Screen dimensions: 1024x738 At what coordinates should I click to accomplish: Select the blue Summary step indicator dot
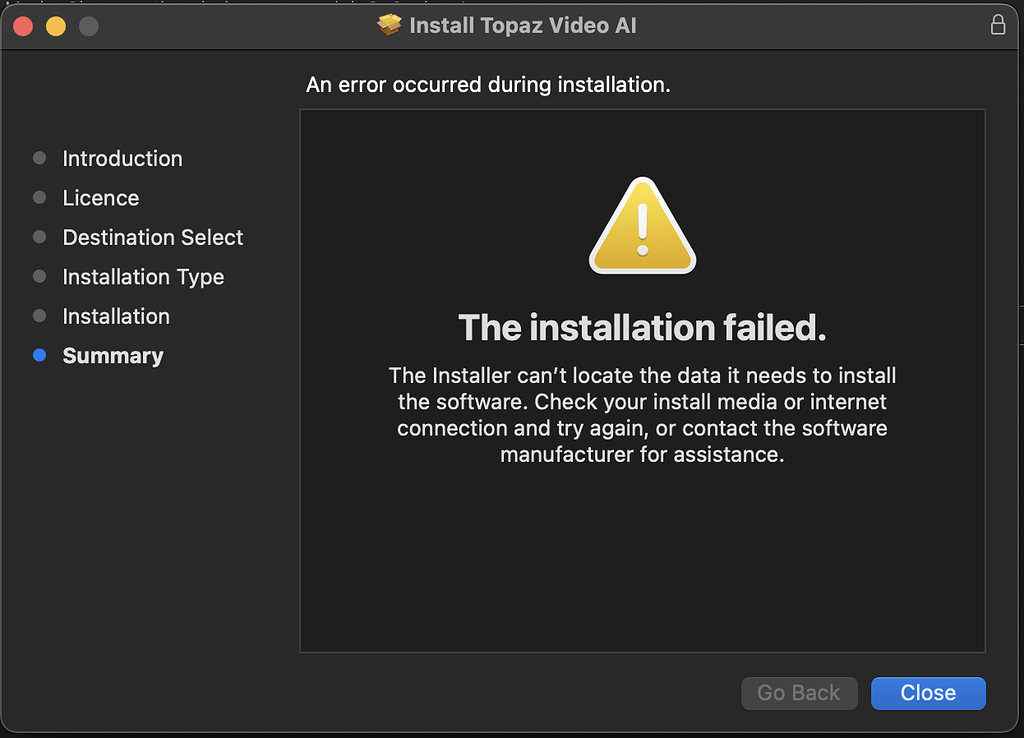[39, 355]
